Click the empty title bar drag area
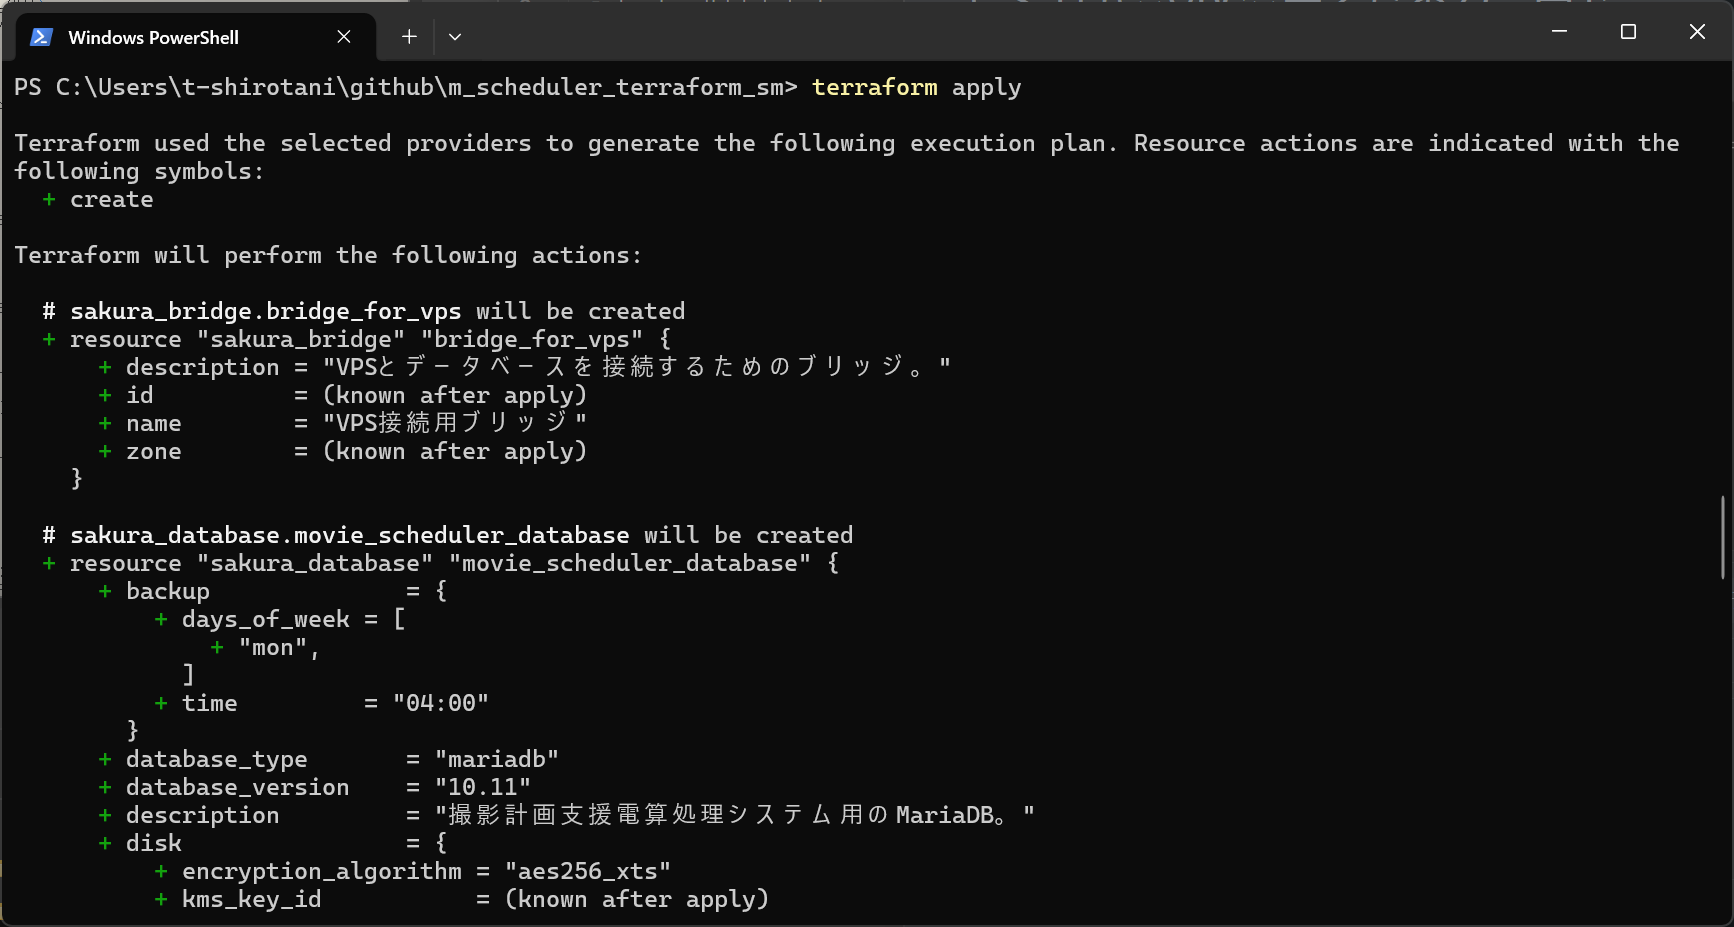1734x927 pixels. click(x=1000, y=32)
